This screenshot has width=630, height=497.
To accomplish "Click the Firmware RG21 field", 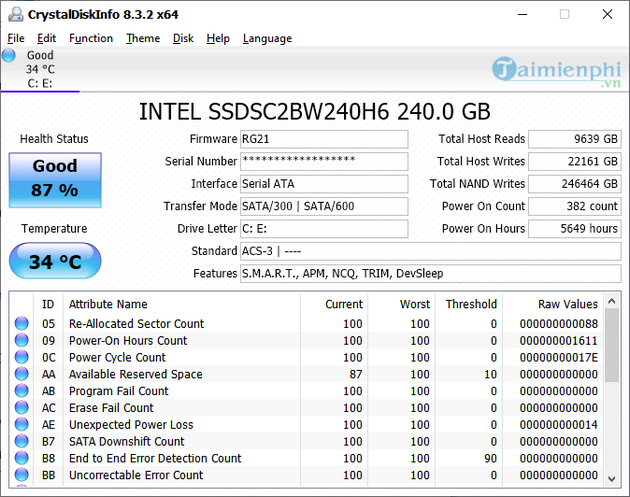I will [x=324, y=139].
